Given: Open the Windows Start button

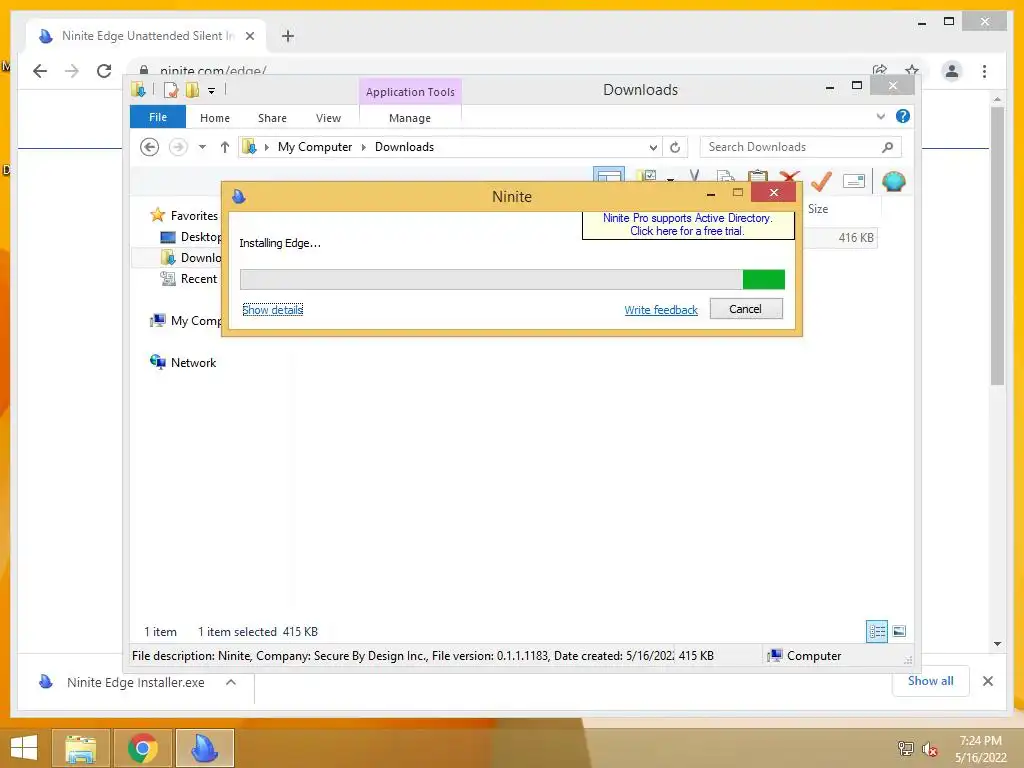Looking at the screenshot, I should [24, 748].
